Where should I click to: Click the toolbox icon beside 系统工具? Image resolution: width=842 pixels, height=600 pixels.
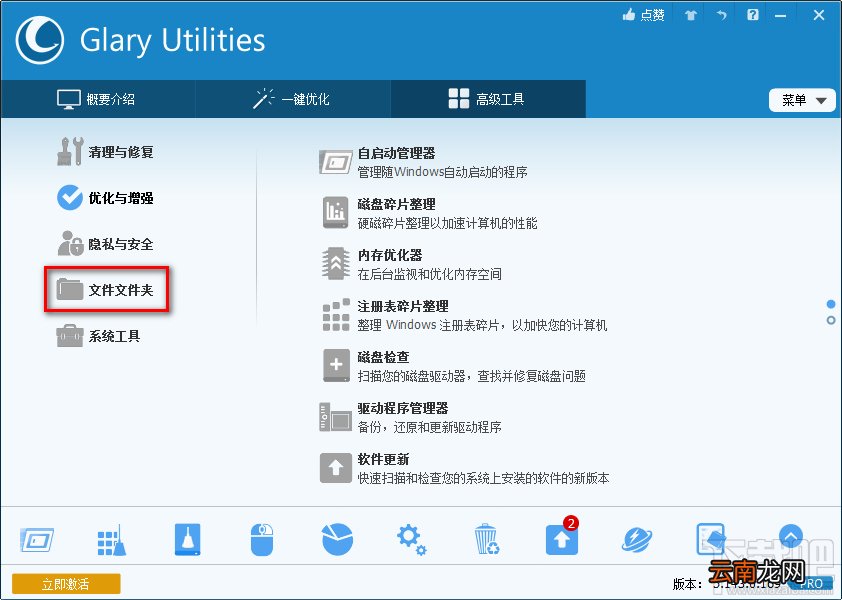pos(70,336)
